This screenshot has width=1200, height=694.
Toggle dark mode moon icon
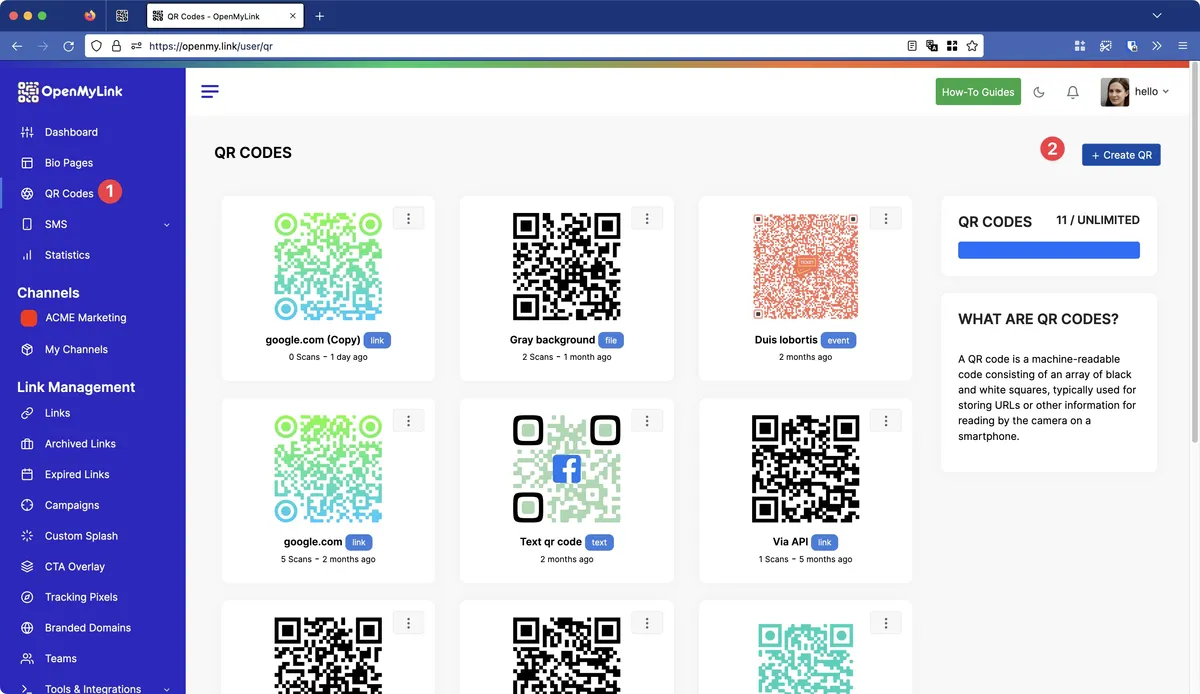pos(1039,92)
